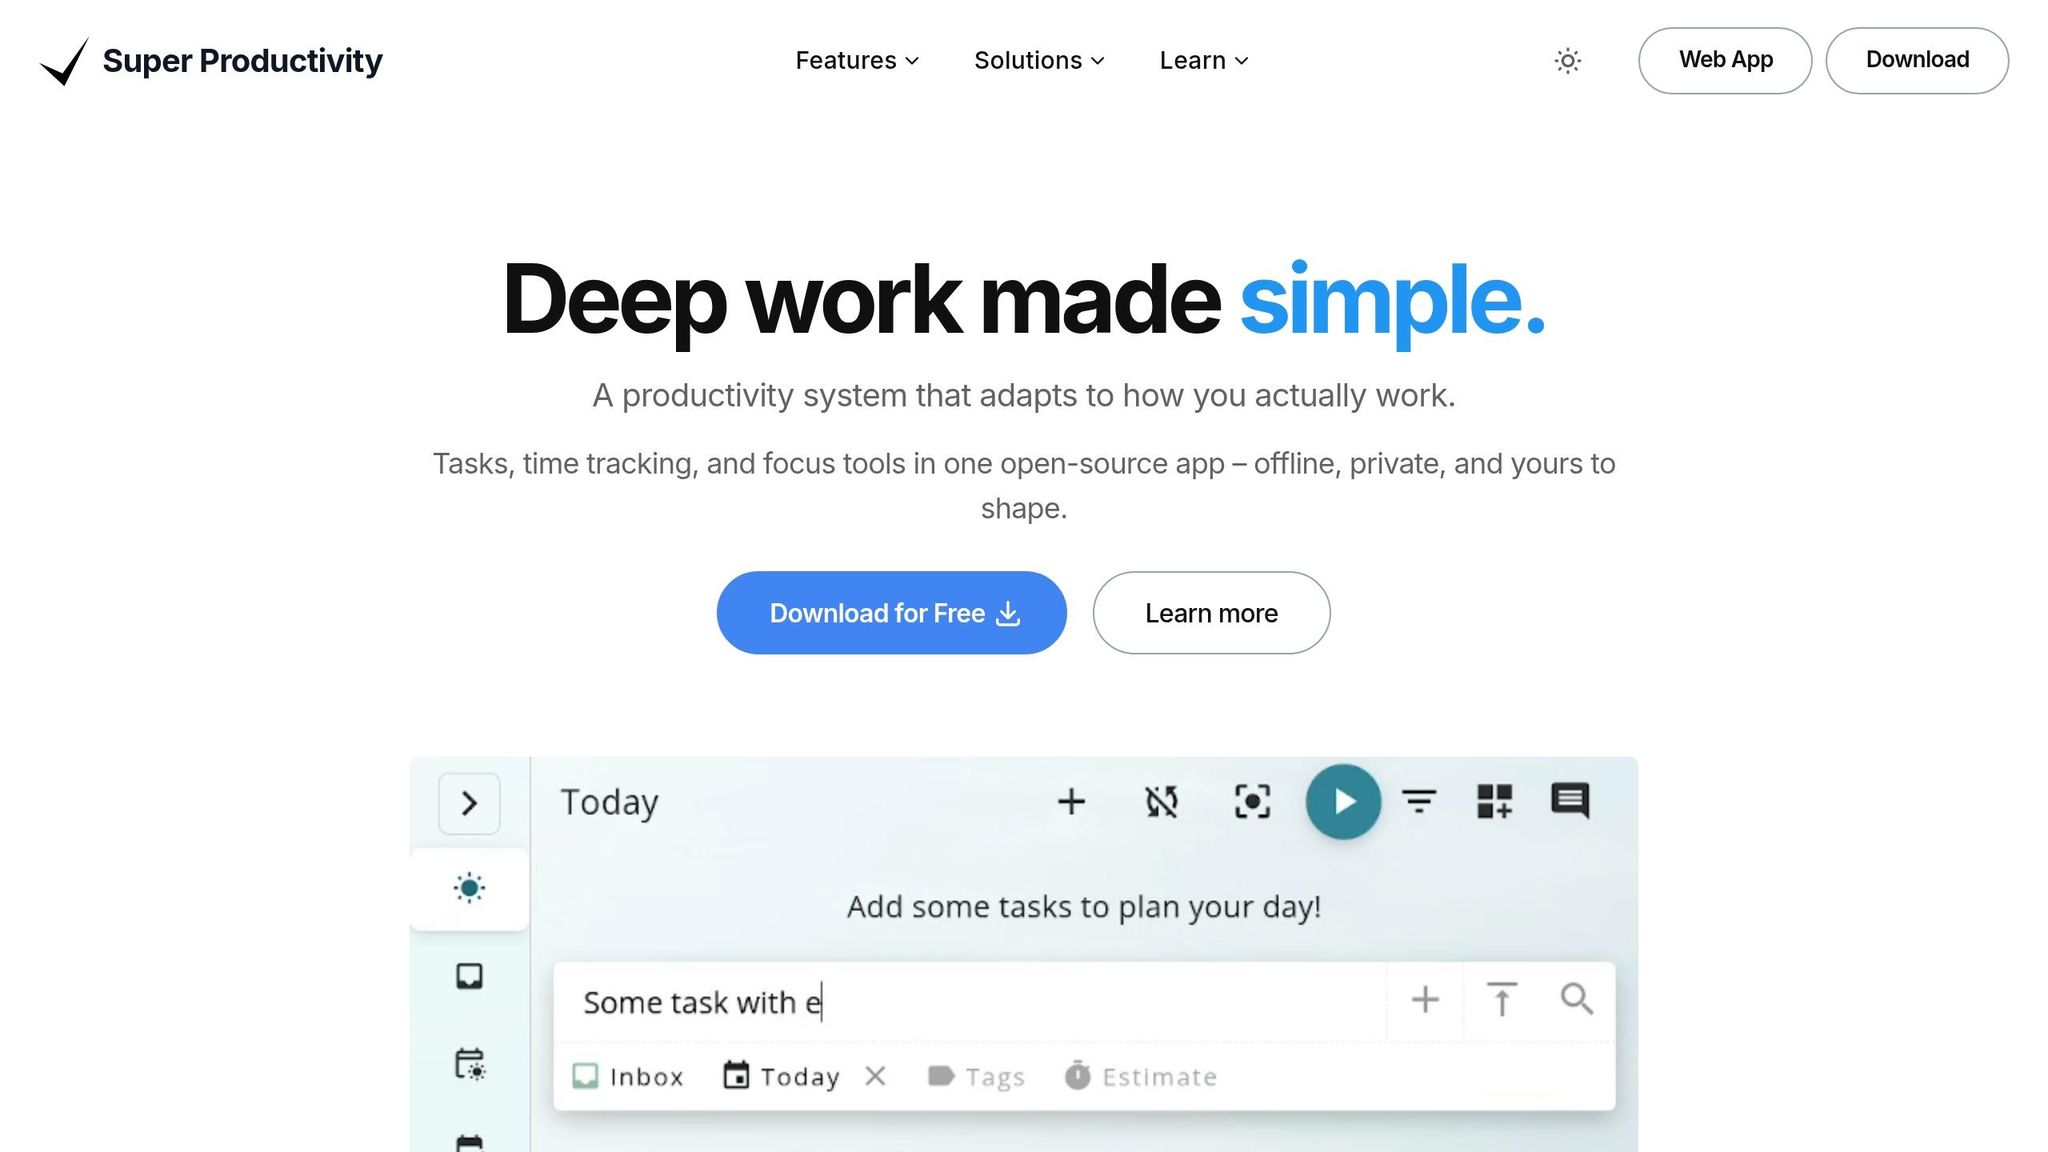Select the Today sun icon in sidebar
Screen dimensions: 2048x1152
coord(469,888)
